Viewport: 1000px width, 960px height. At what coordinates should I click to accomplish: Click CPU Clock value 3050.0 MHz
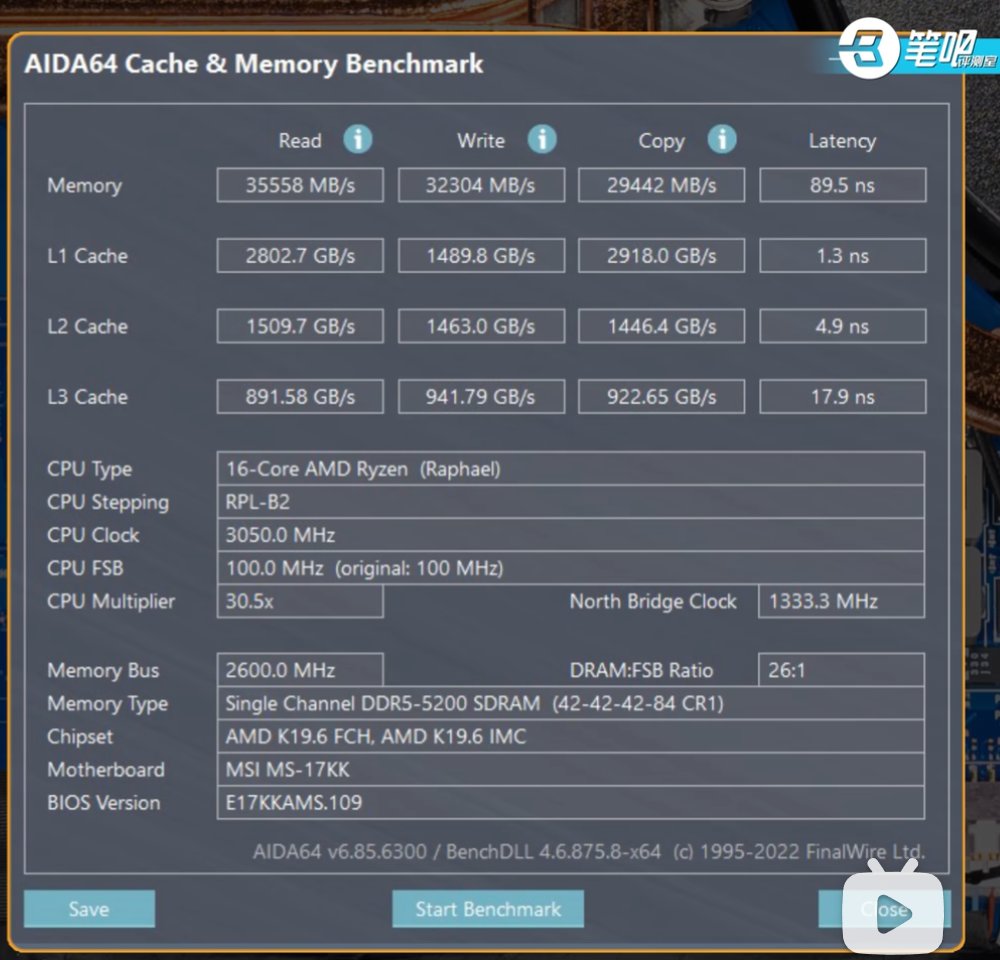click(571, 535)
